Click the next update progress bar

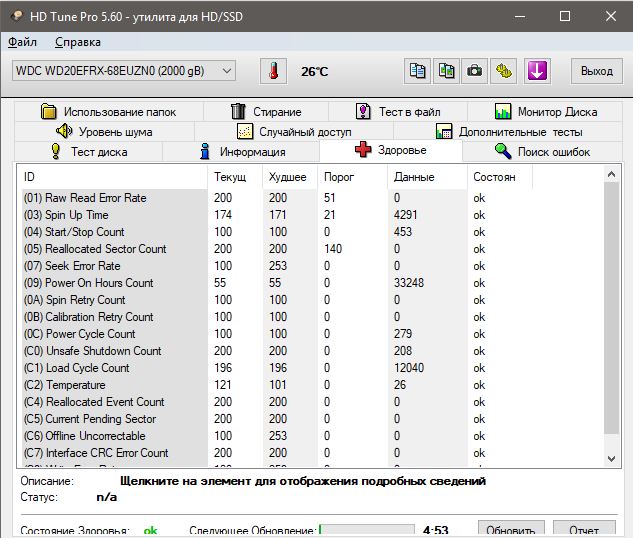point(367,530)
